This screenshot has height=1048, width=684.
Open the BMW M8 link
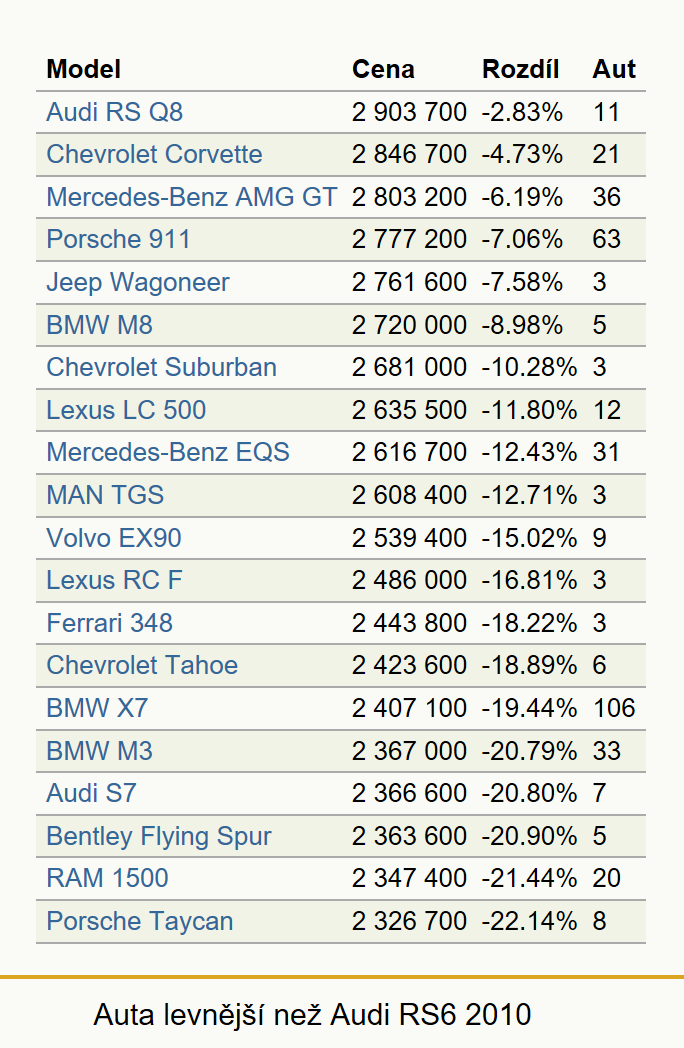100,325
